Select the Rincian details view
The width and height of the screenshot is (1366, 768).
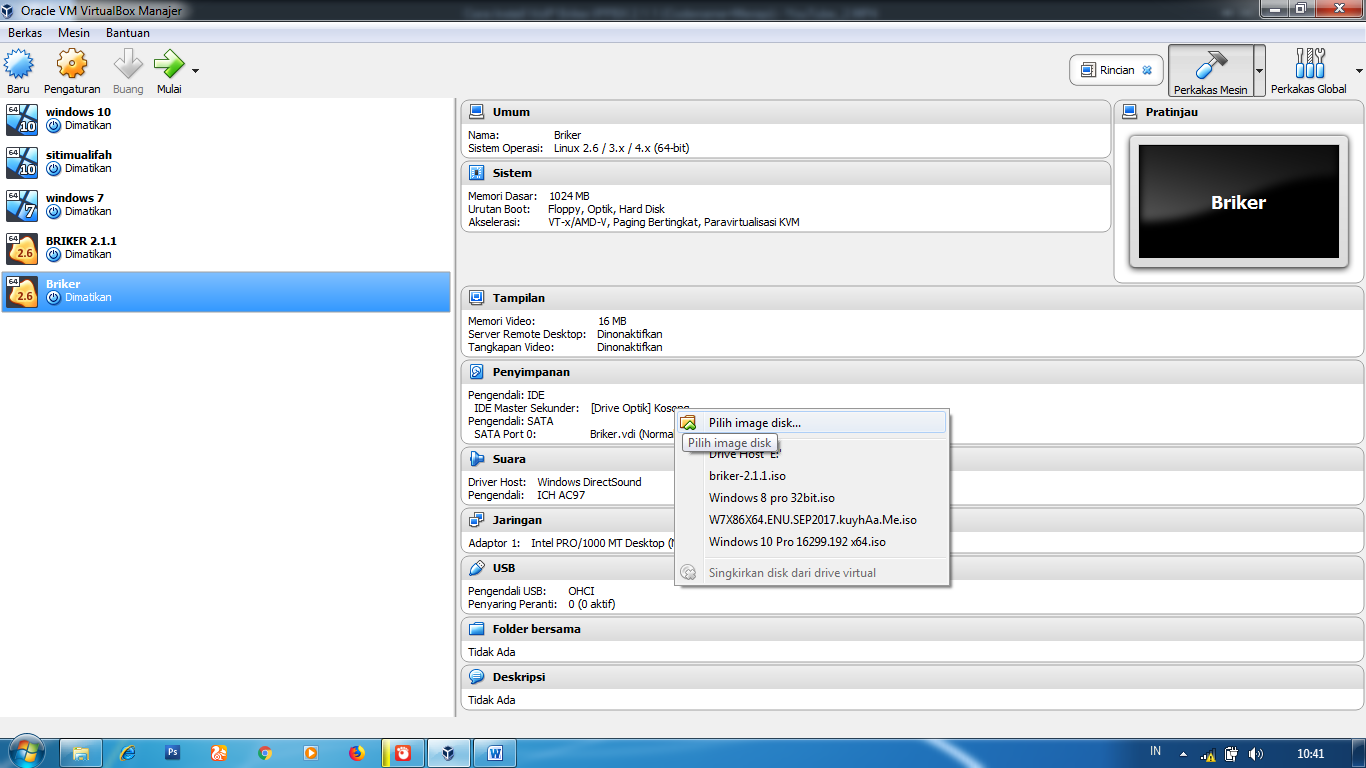pos(1115,70)
